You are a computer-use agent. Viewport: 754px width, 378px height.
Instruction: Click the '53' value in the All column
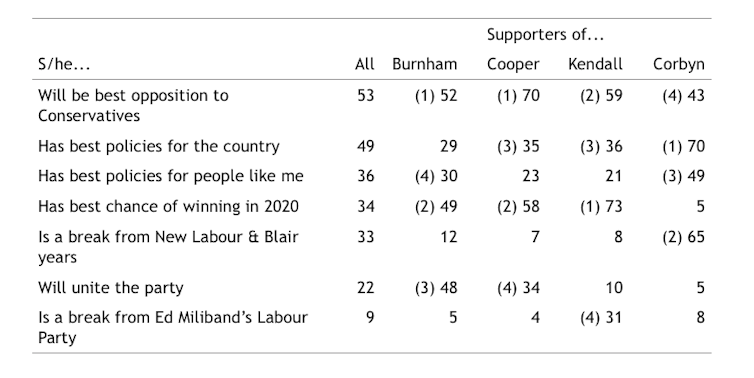pyautogui.click(x=365, y=96)
